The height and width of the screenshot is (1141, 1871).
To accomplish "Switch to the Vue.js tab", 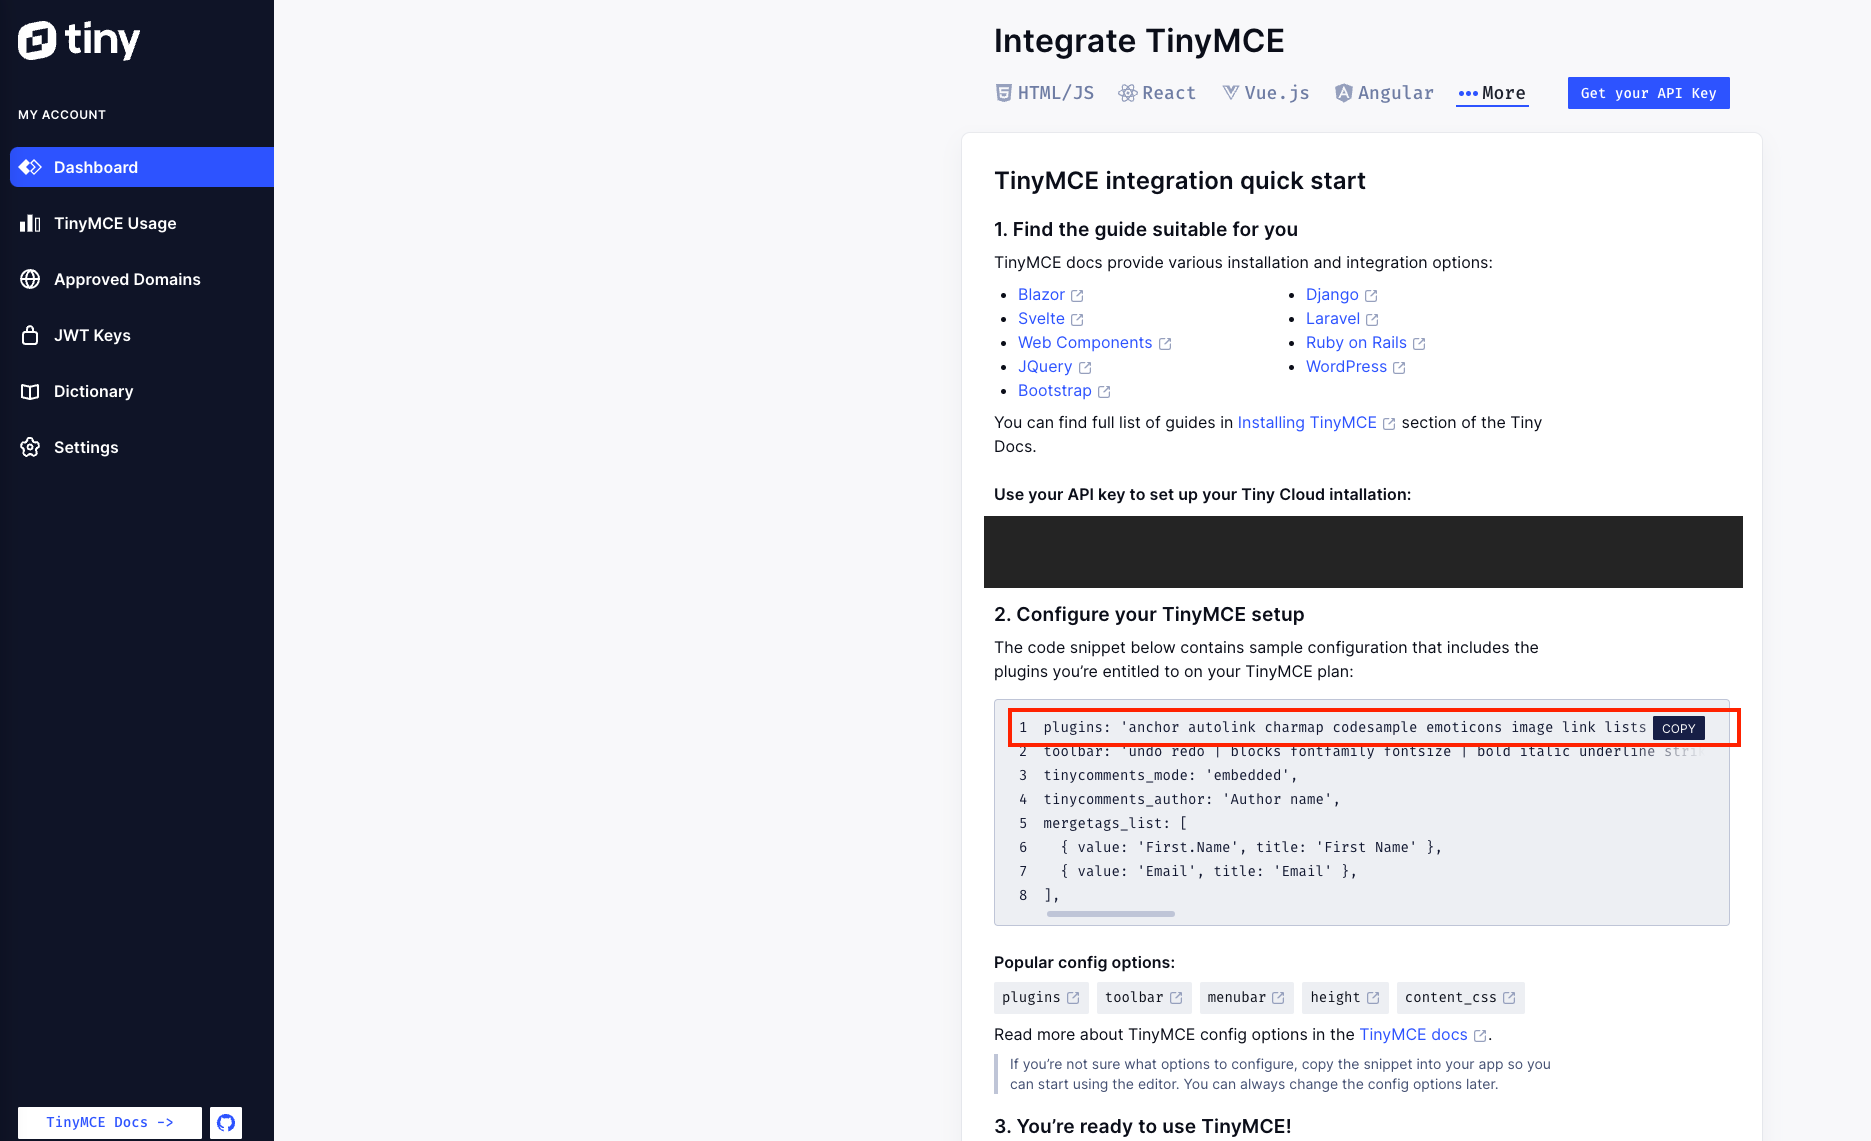I will click(1266, 93).
